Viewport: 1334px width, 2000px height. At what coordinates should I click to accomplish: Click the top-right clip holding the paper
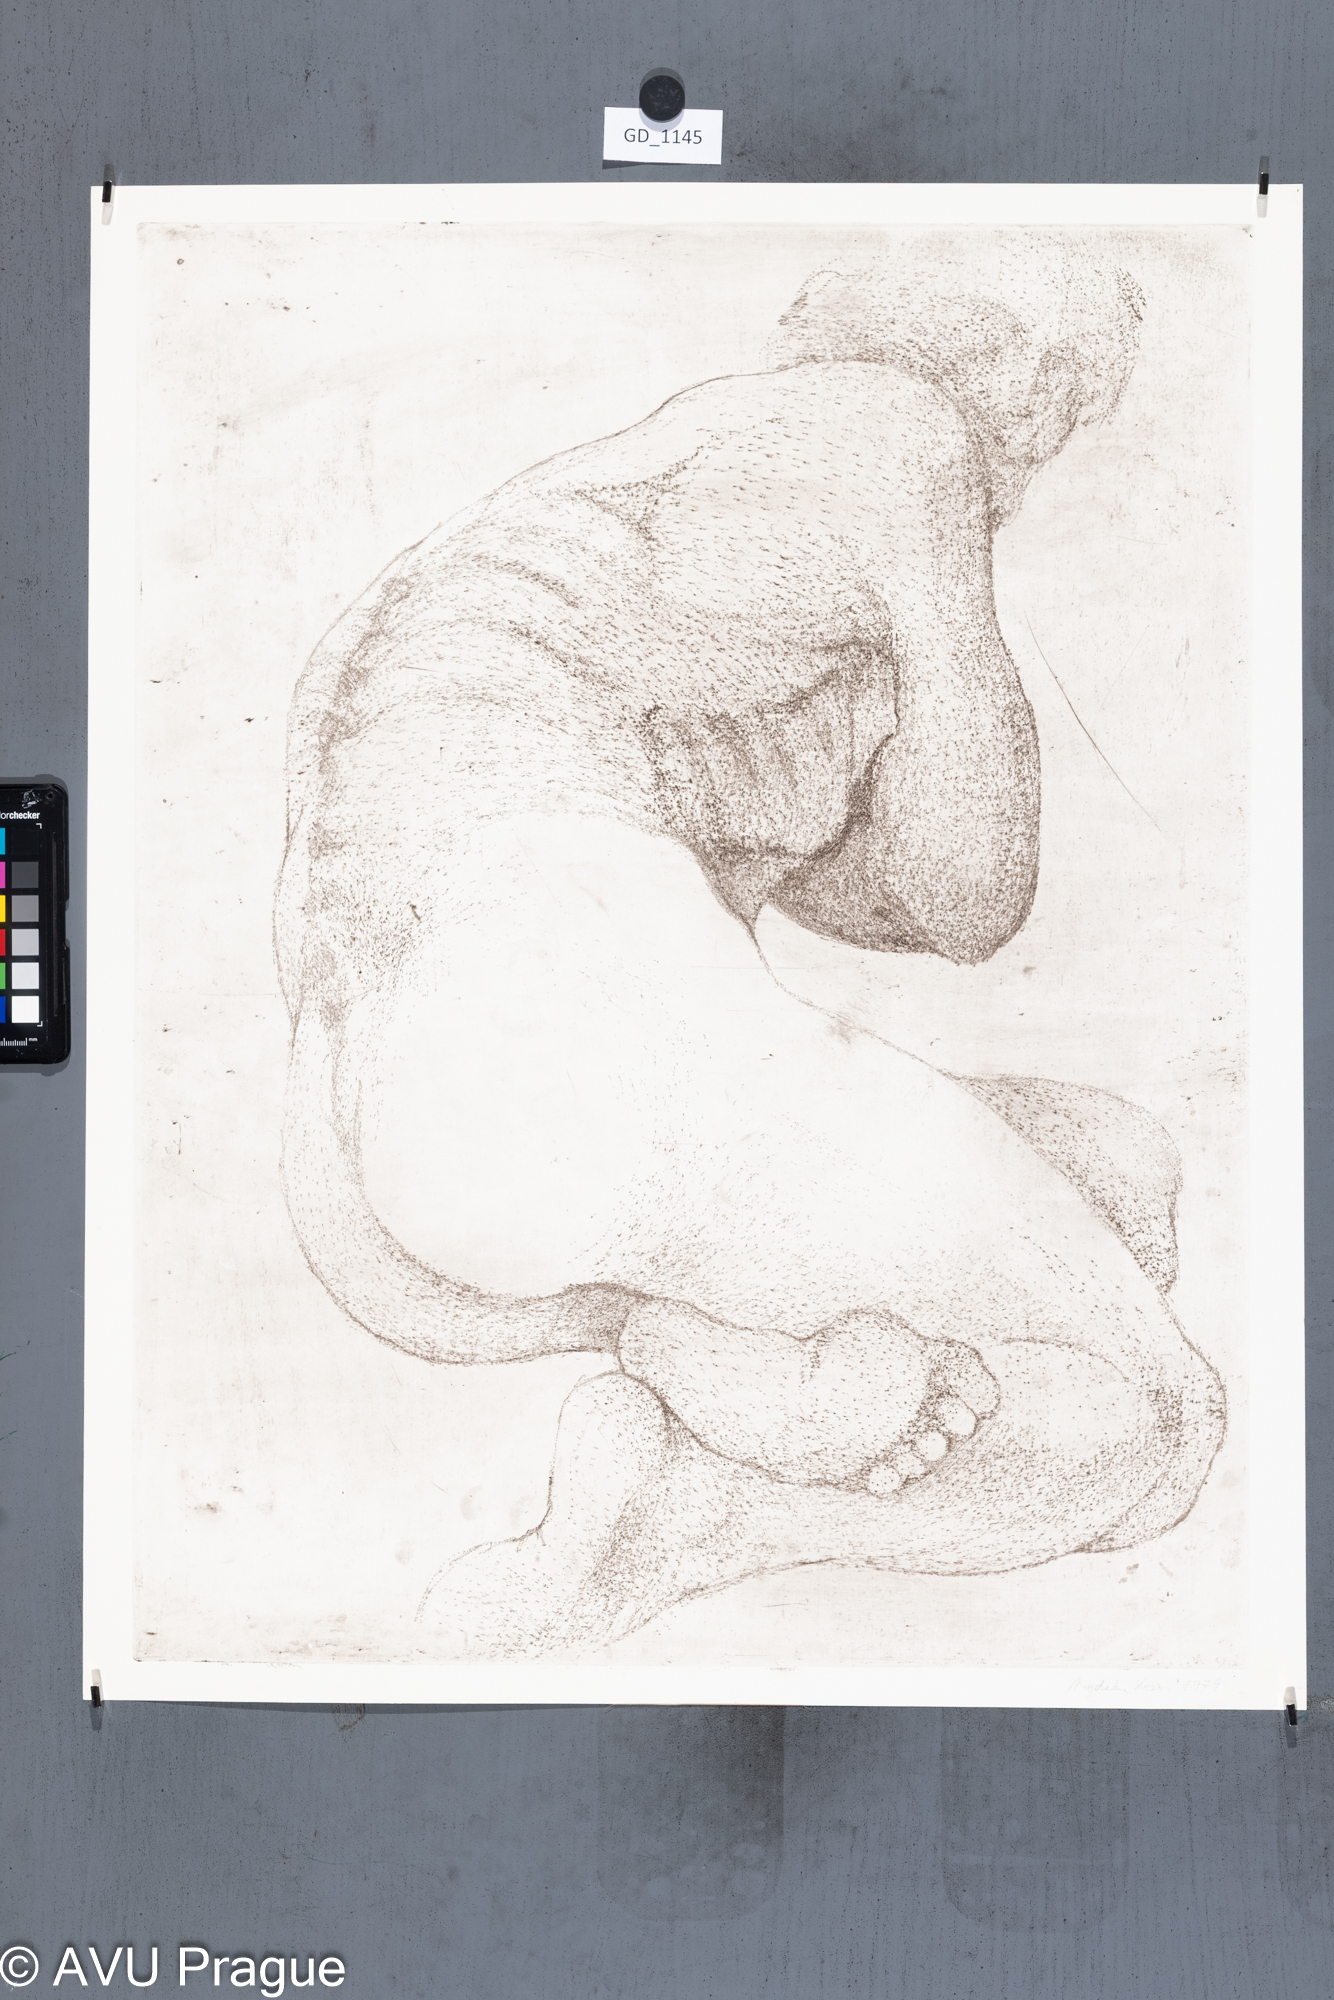(1263, 181)
